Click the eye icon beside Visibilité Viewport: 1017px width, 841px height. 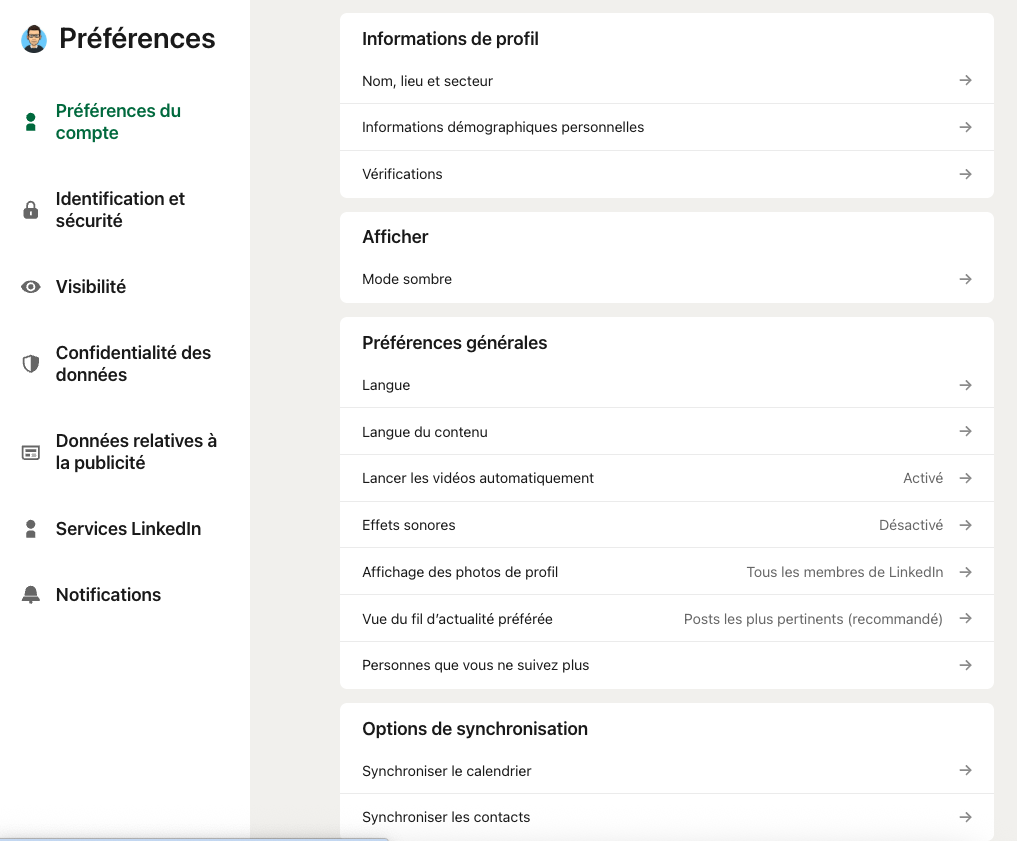[x=31, y=287]
